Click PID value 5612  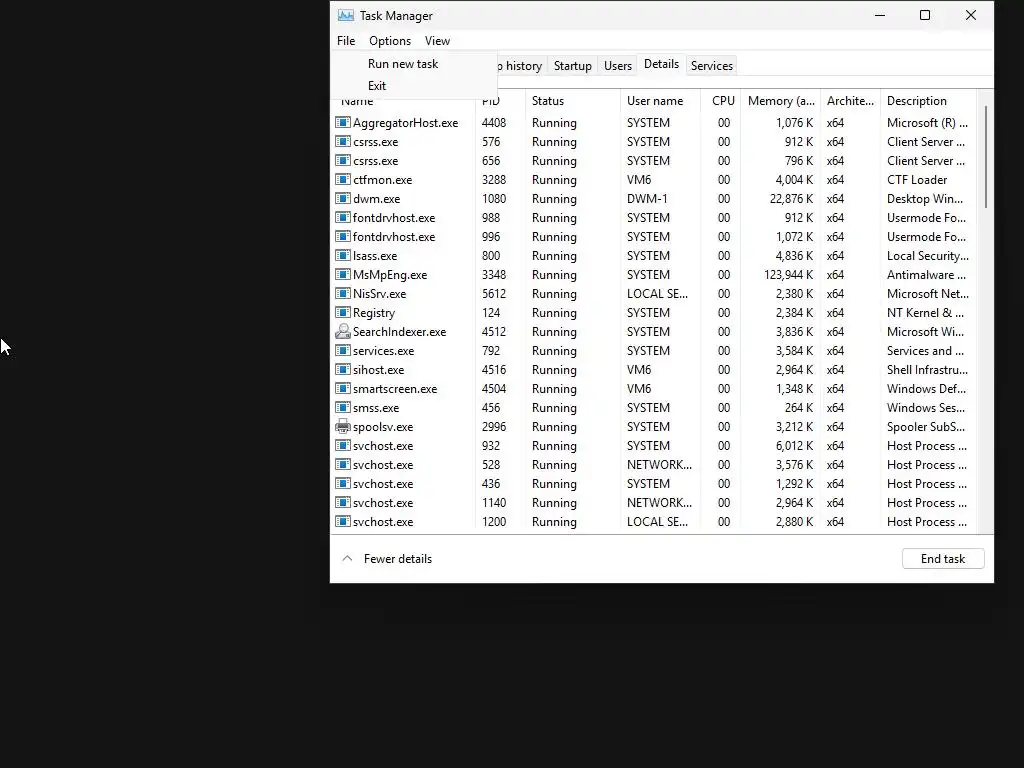click(494, 294)
